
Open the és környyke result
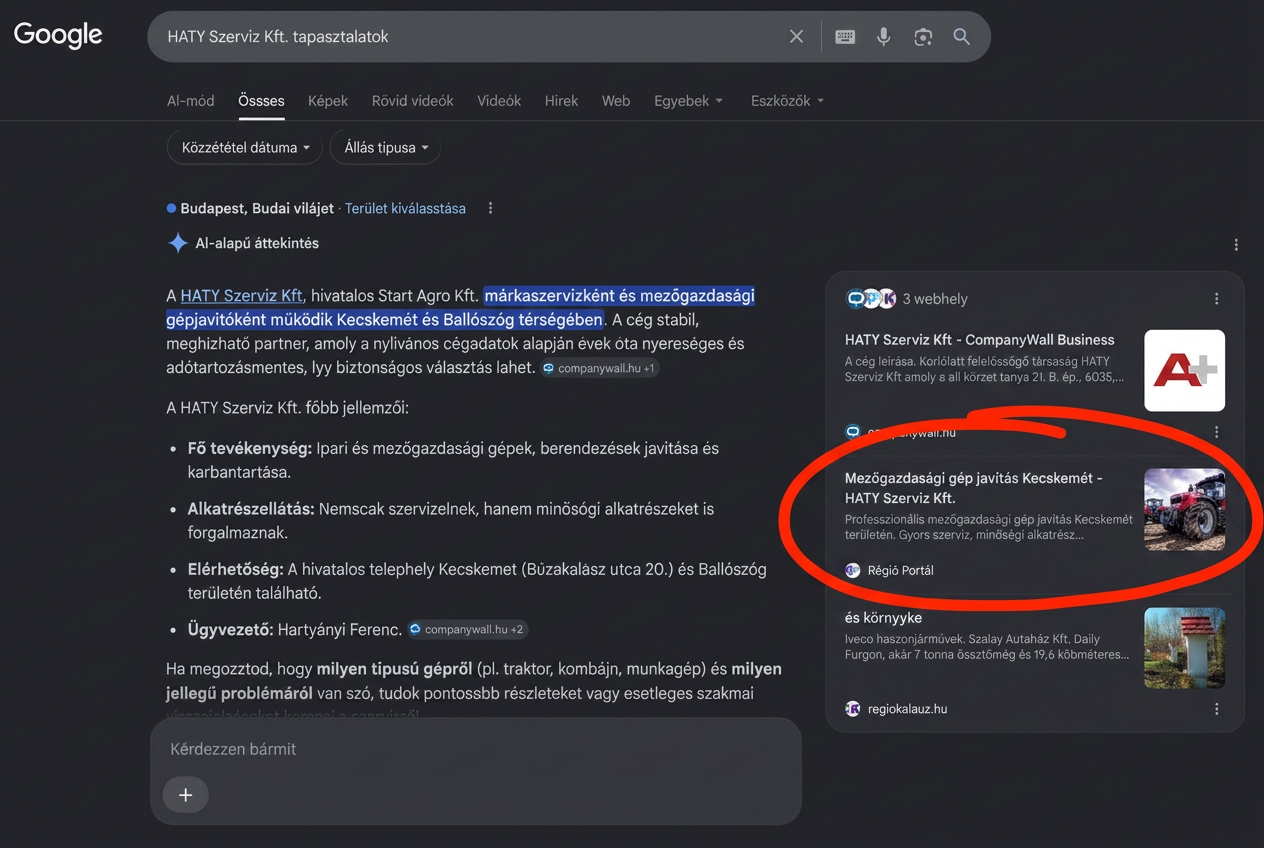coord(883,618)
